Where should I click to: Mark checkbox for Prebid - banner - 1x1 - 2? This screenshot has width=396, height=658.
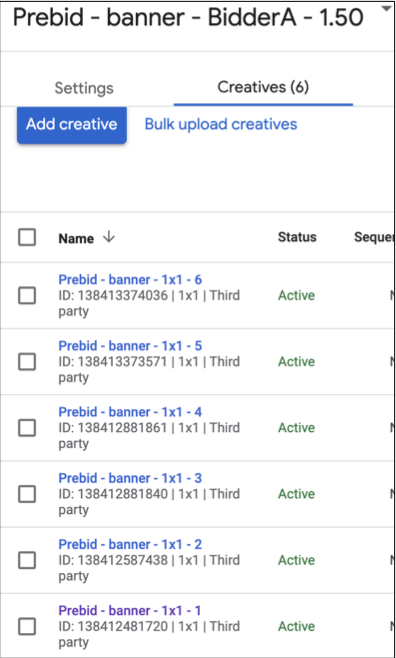tap(27, 561)
